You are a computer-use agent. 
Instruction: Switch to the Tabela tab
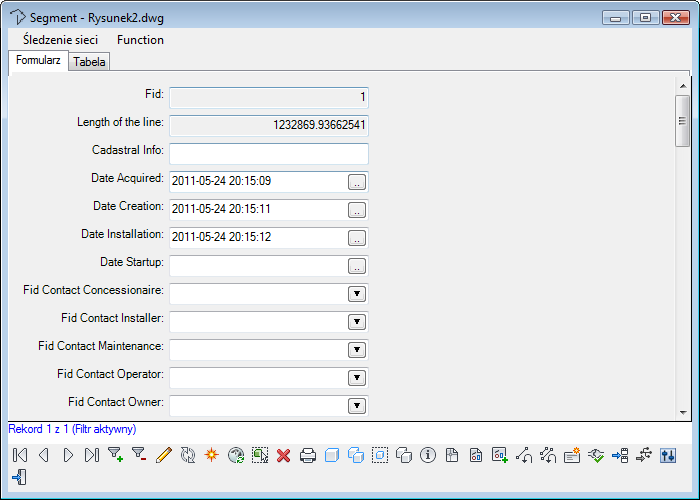89,62
